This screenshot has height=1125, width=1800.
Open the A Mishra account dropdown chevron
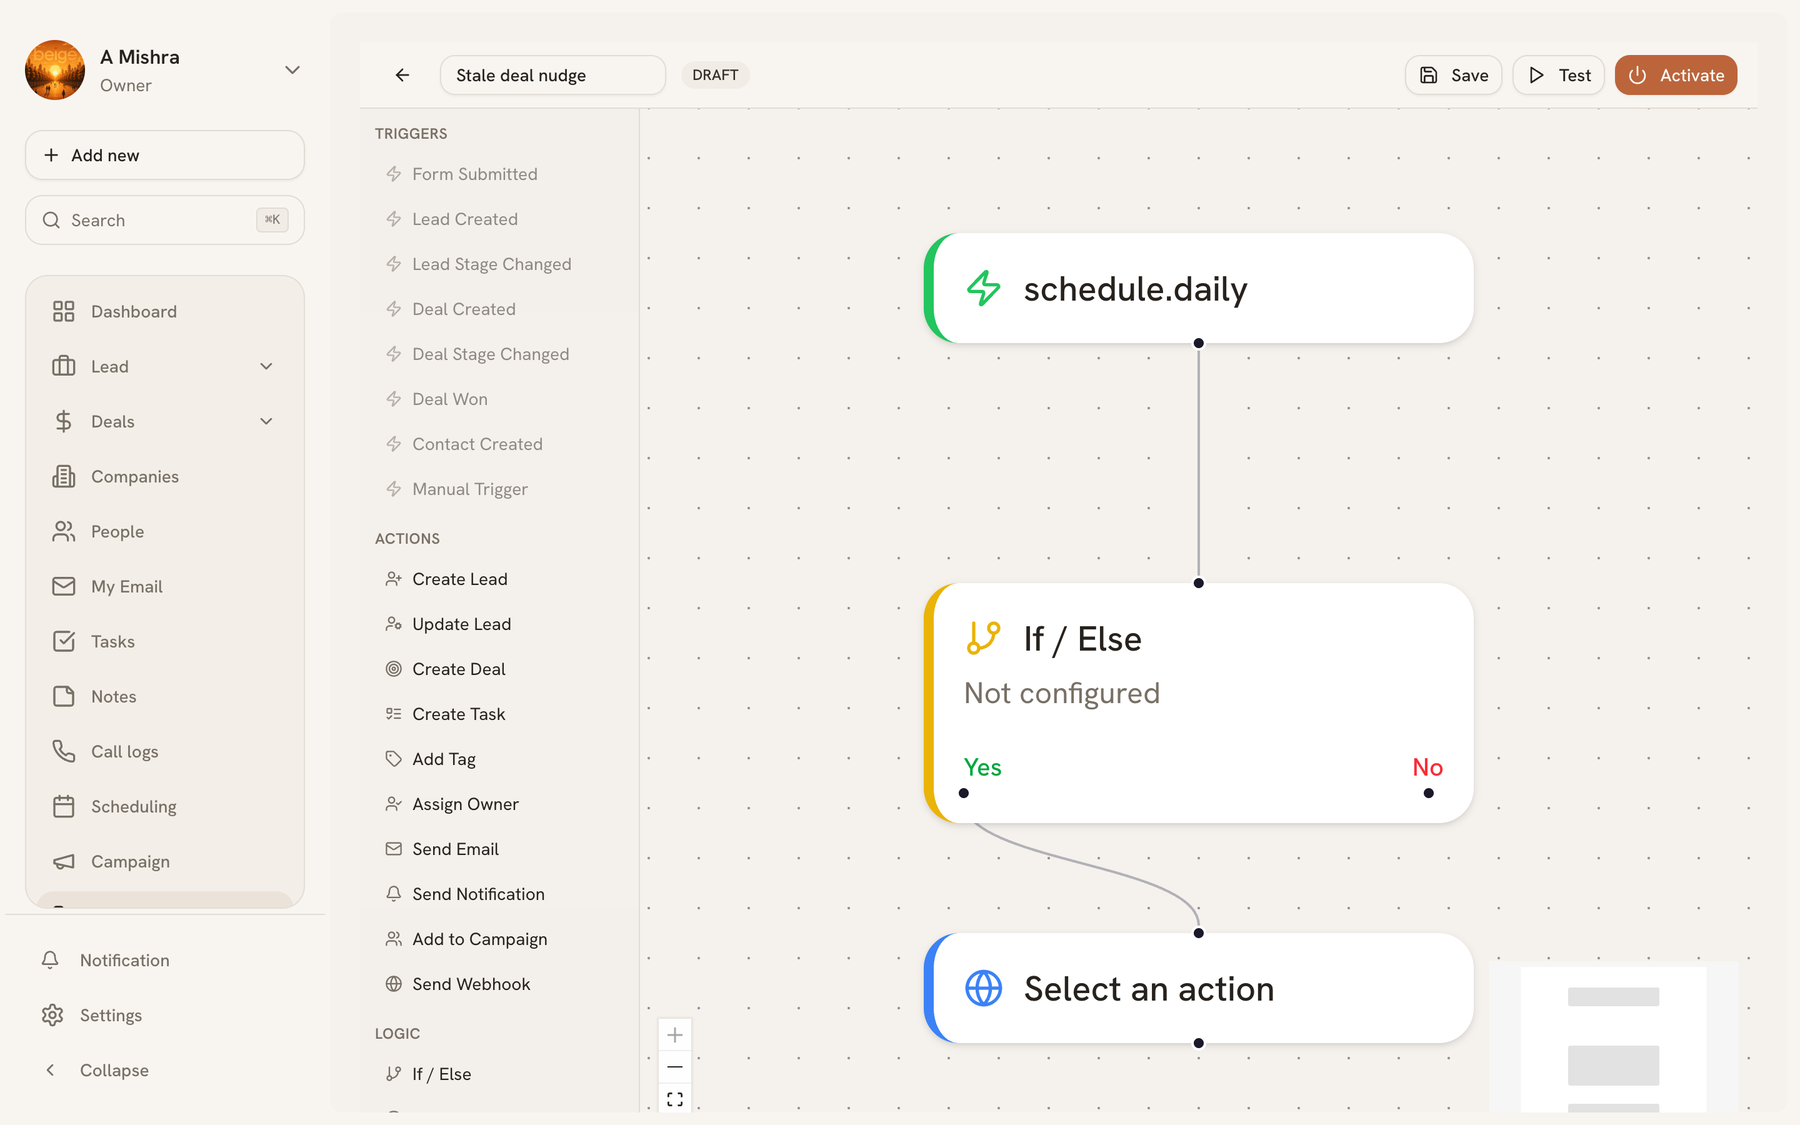[292, 70]
